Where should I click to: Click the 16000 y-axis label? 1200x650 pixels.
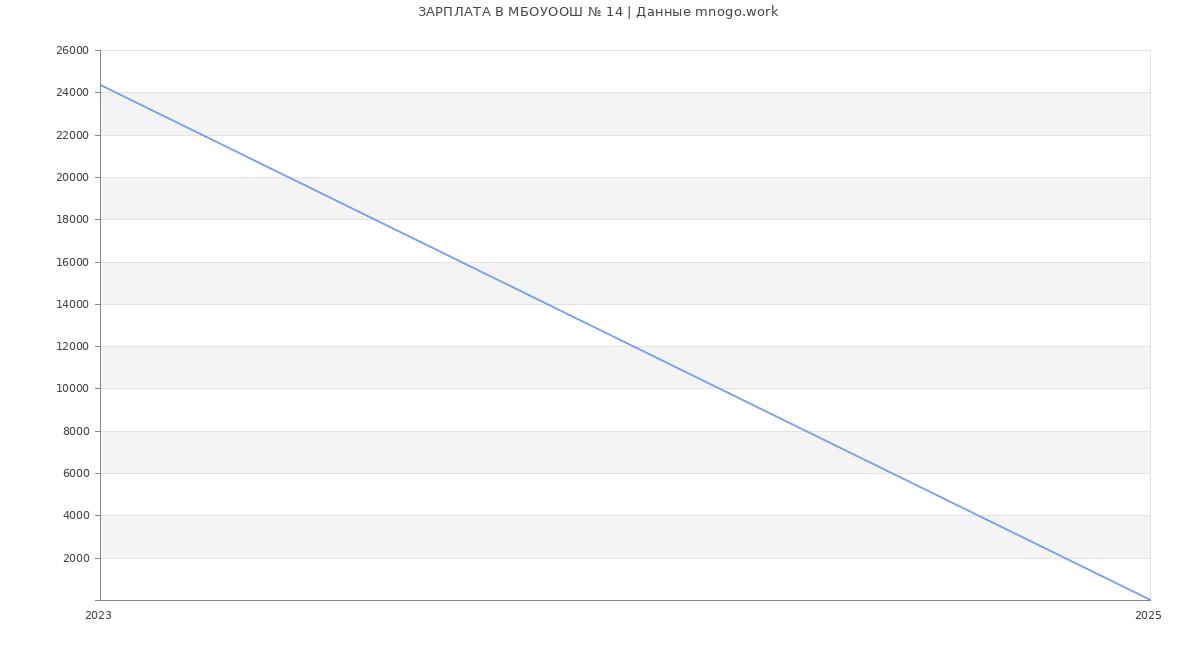72,262
